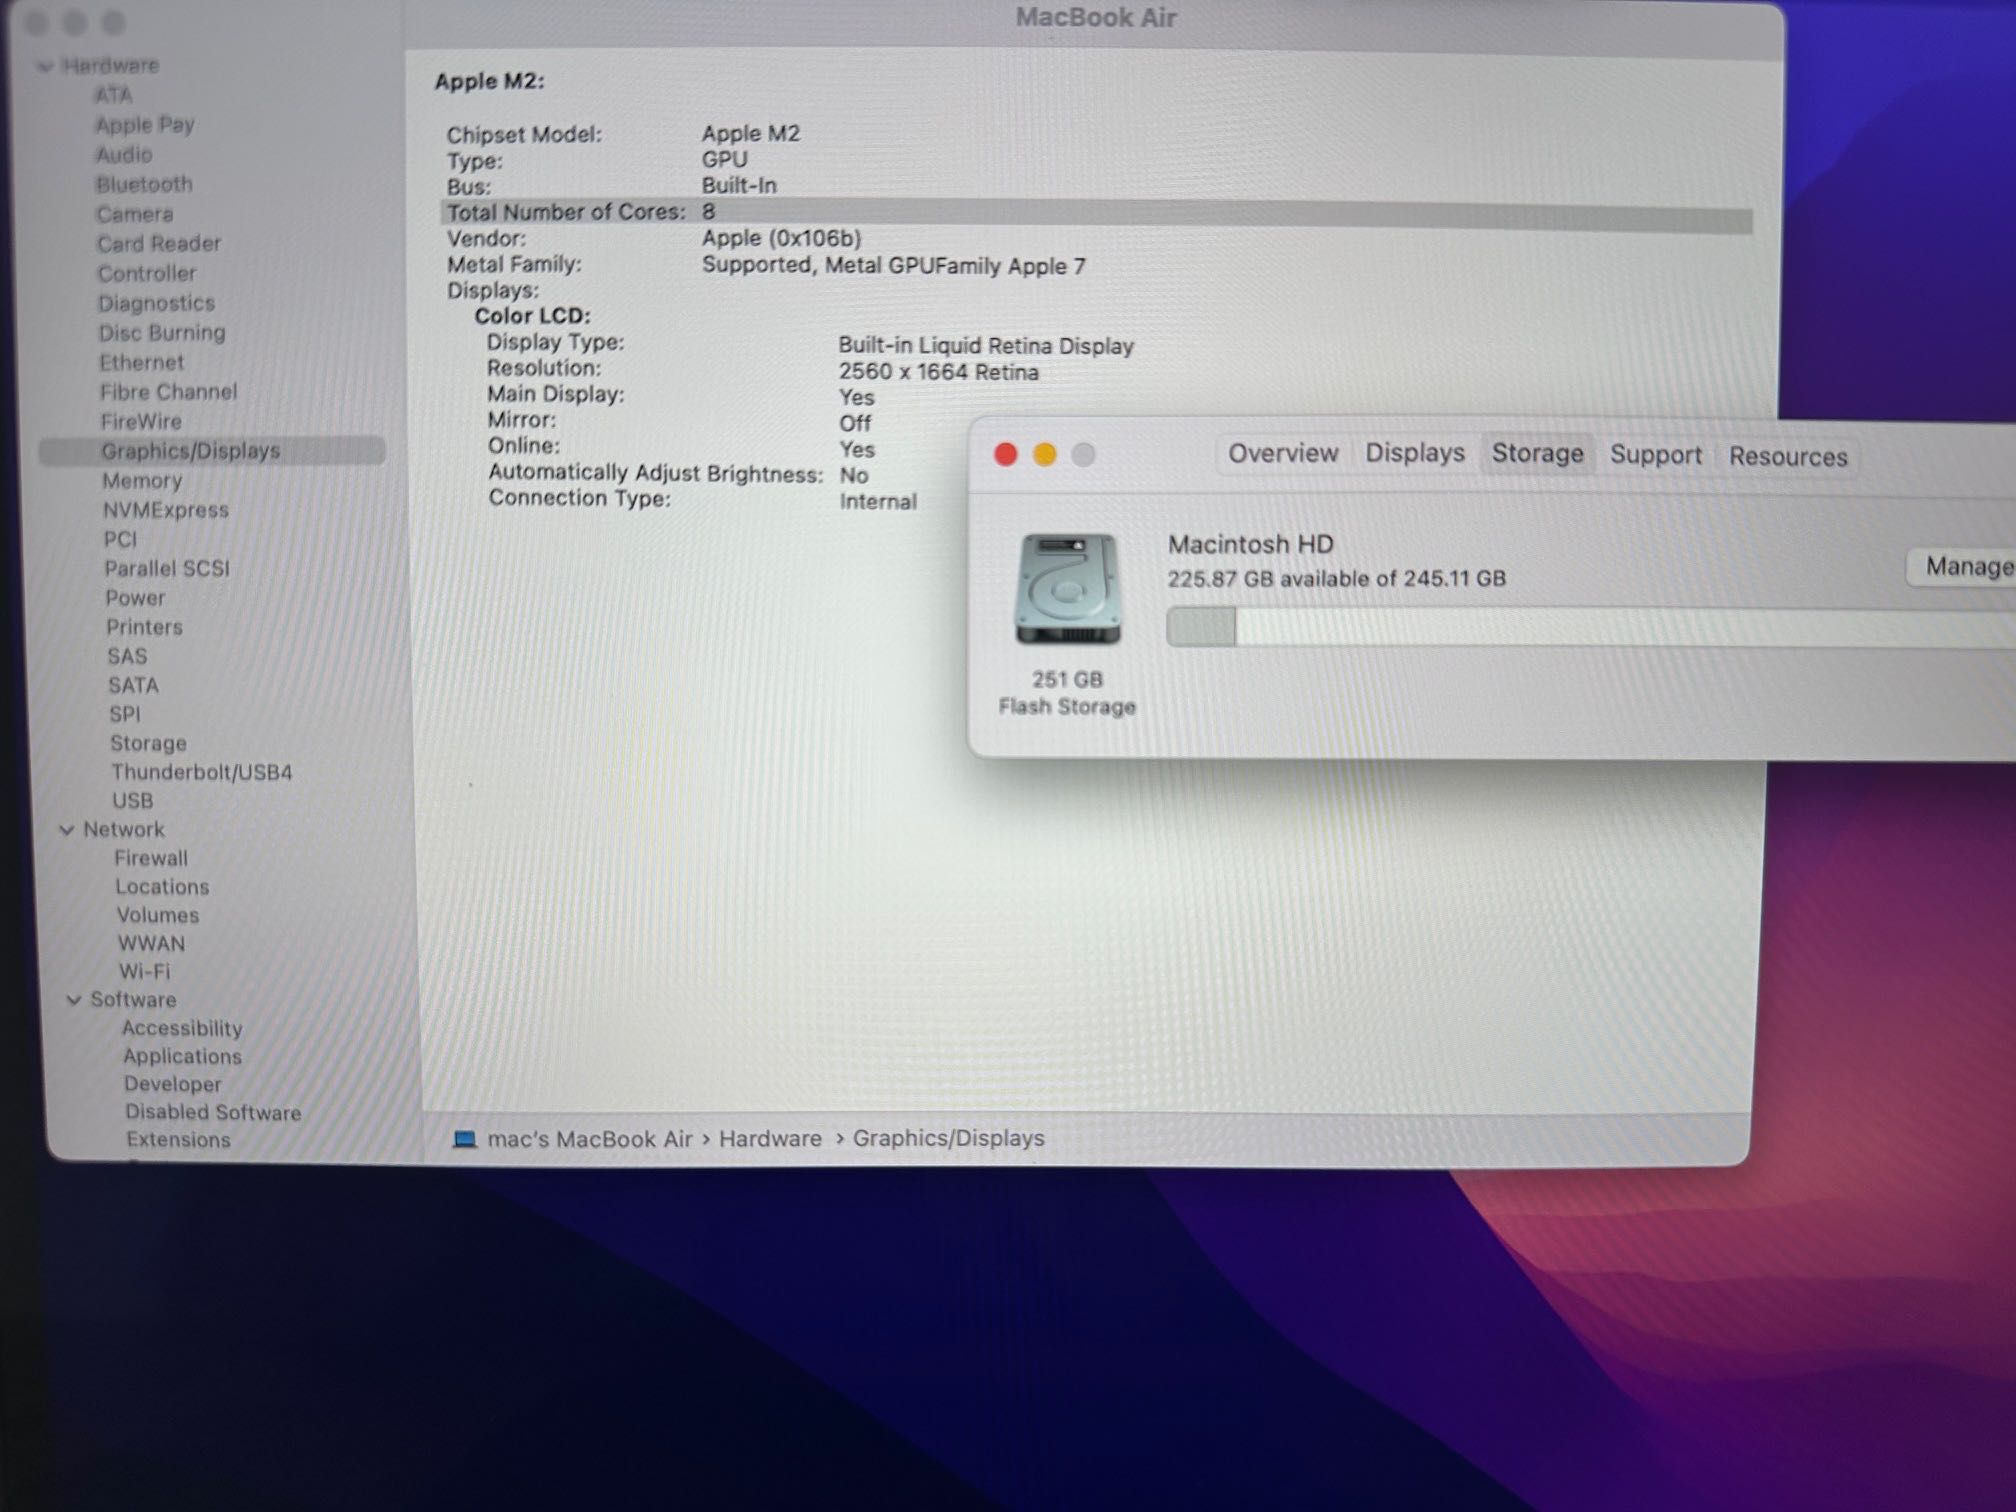Select Diagnostics in the sidebar

pyautogui.click(x=157, y=303)
